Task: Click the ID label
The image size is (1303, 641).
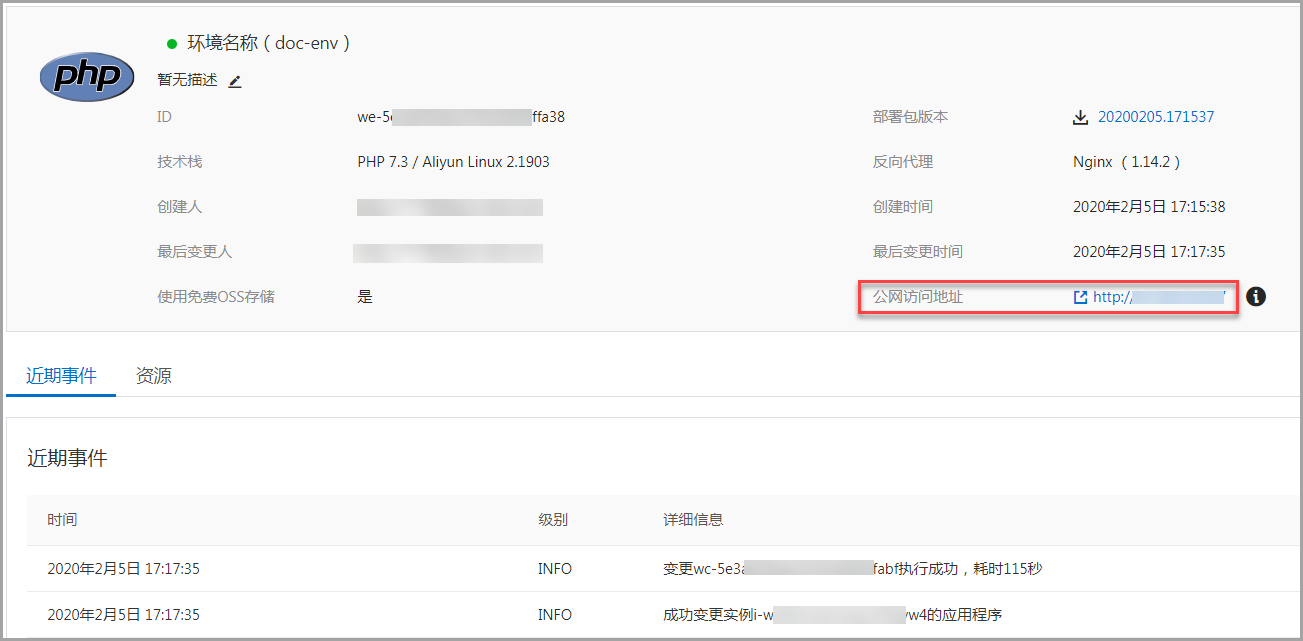Action: point(164,117)
